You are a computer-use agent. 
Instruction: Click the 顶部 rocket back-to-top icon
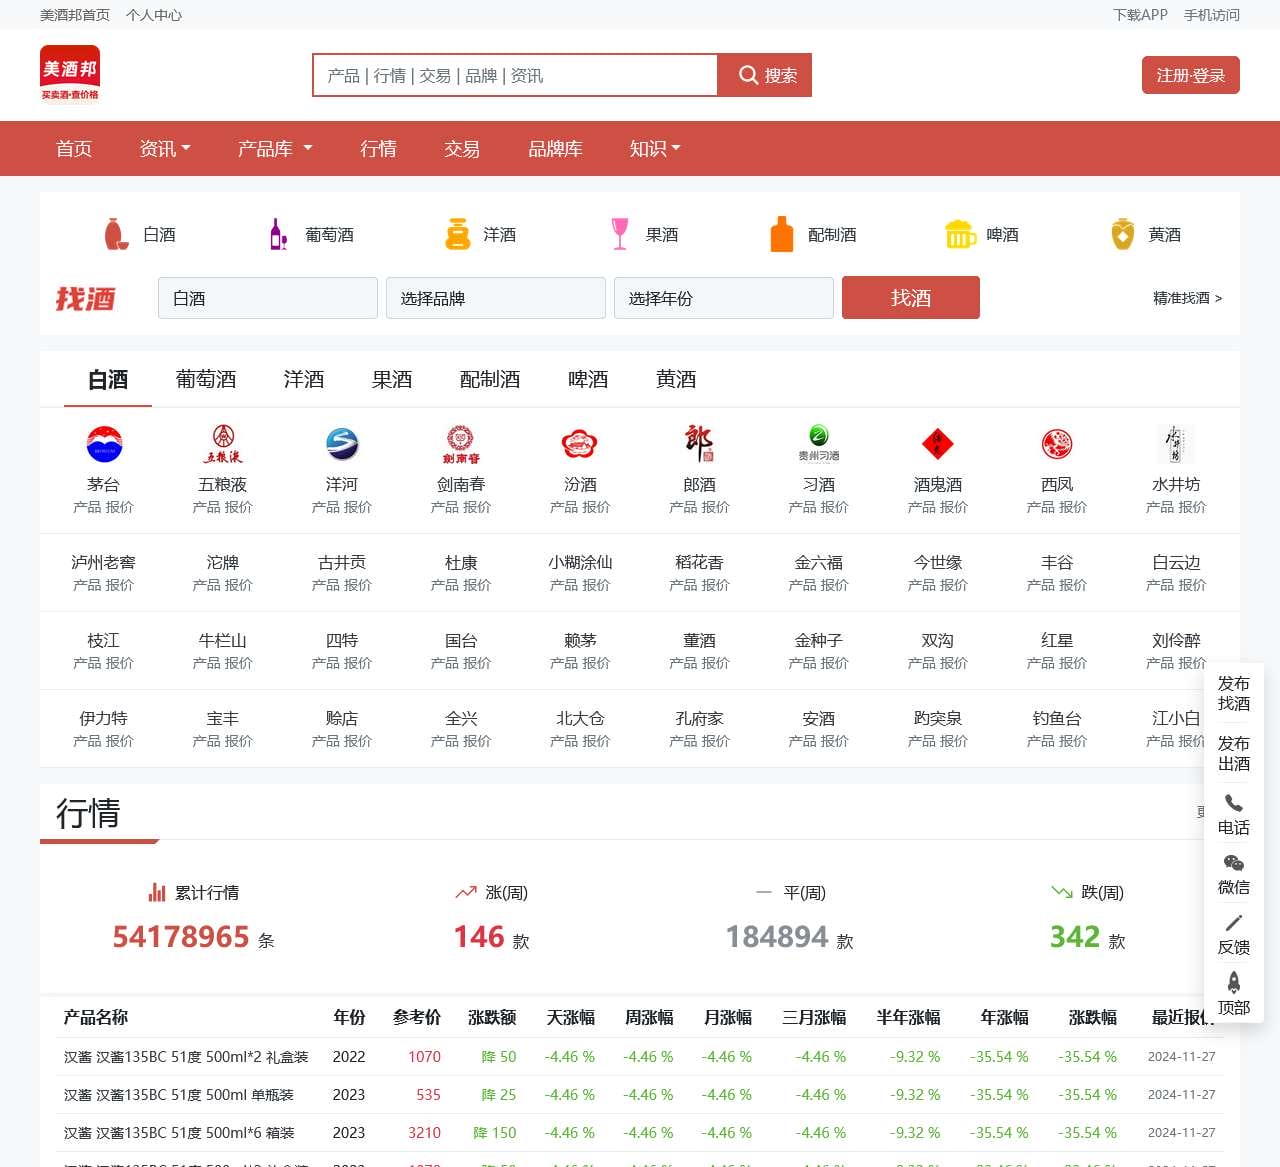coord(1234,982)
